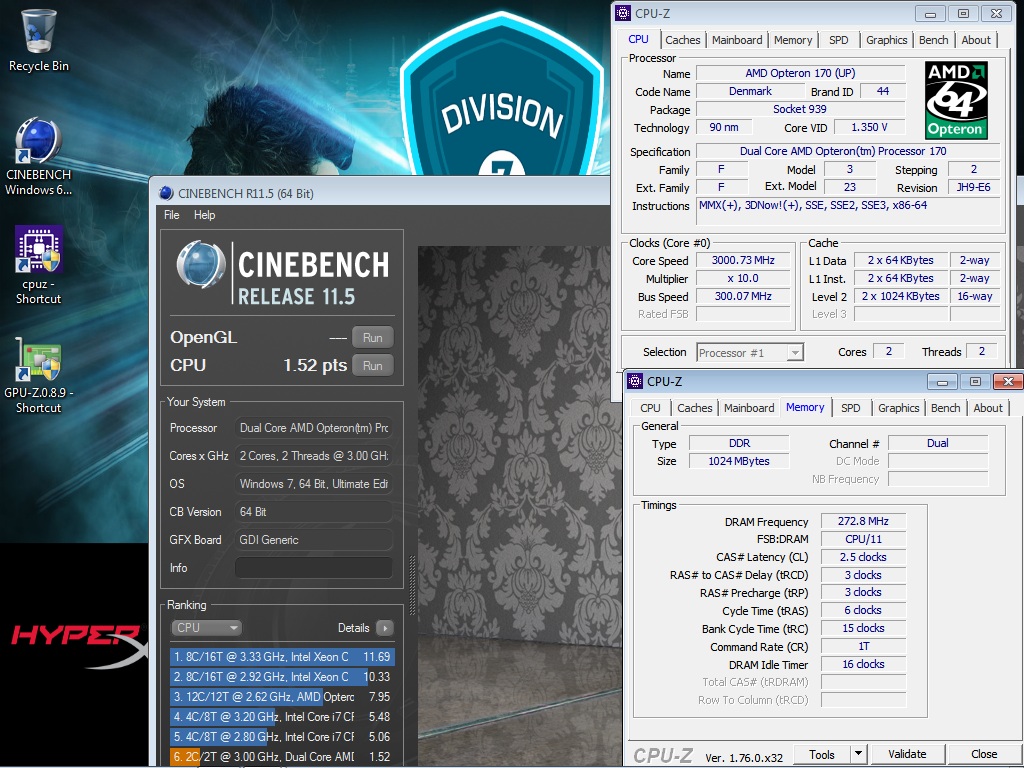The image size is (1024, 768).
Task: Click the GFX Board field 'GDI Generic'
Action: 314,539
